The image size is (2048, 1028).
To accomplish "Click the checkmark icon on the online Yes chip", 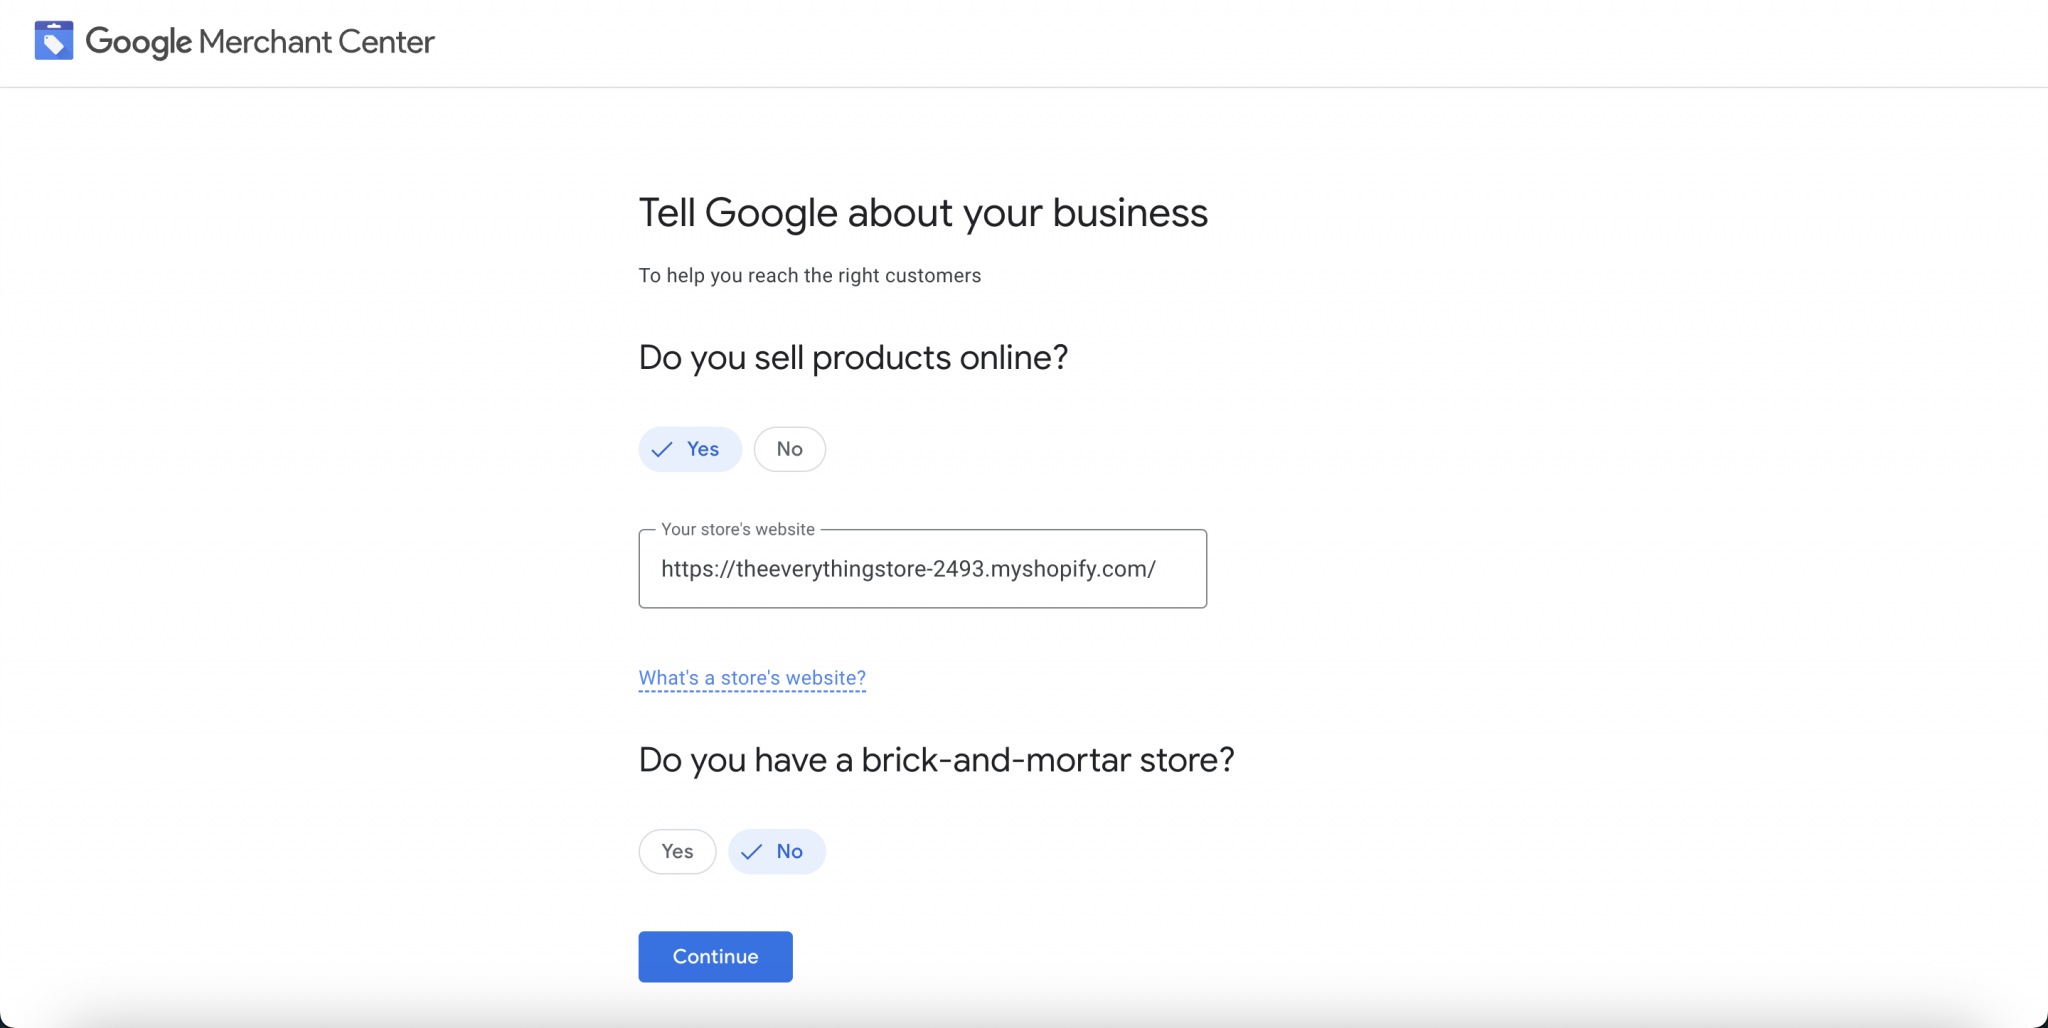I will [662, 450].
